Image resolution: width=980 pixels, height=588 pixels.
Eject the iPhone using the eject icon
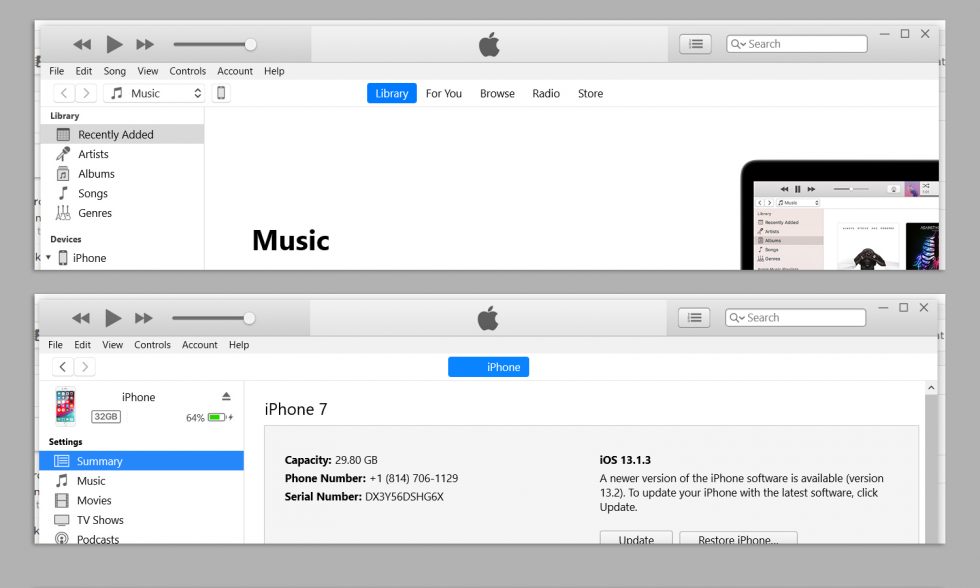click(226, 397)
